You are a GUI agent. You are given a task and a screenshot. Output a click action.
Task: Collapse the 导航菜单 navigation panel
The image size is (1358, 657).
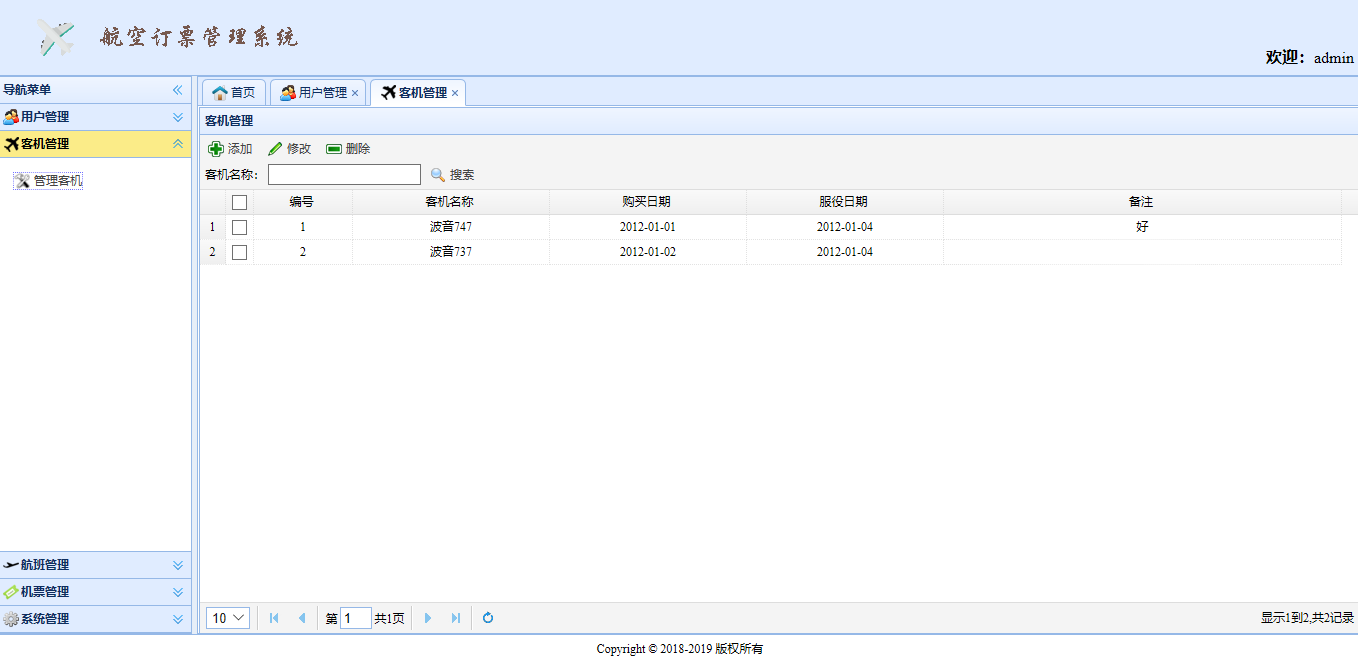point(178,90)
